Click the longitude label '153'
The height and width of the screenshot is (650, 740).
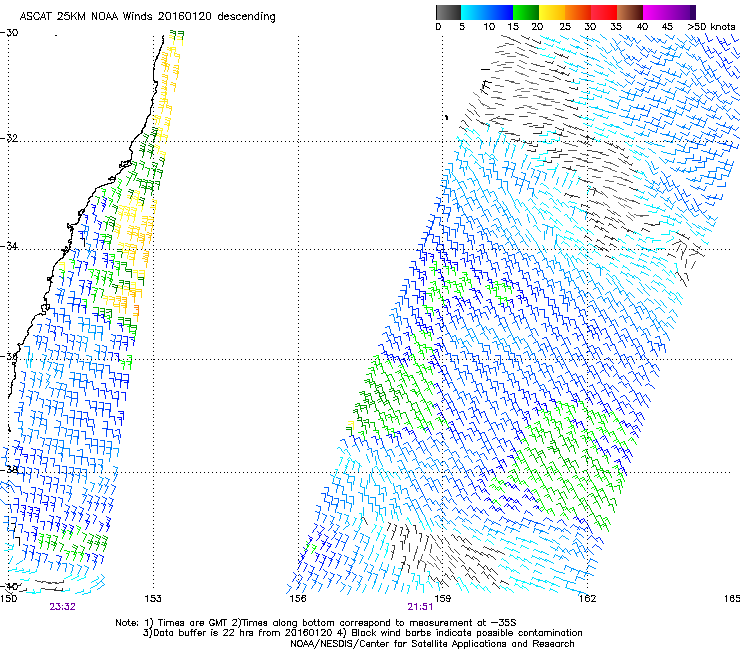click(x=153, y=599)
